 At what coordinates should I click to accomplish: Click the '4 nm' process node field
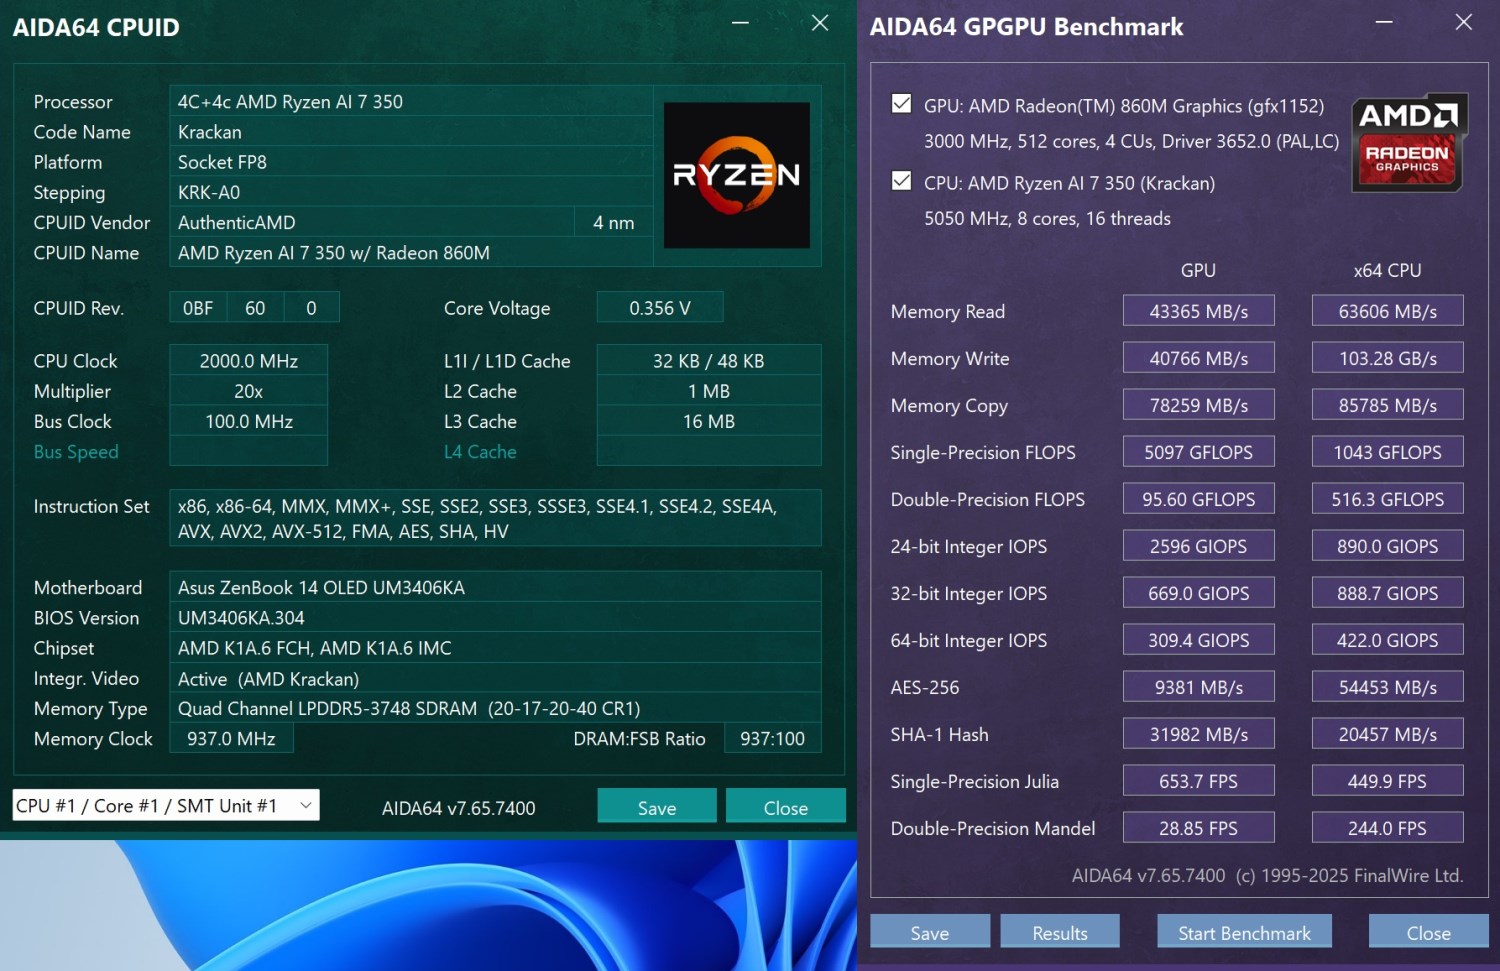pyautogui.click(x=614, y=222)
